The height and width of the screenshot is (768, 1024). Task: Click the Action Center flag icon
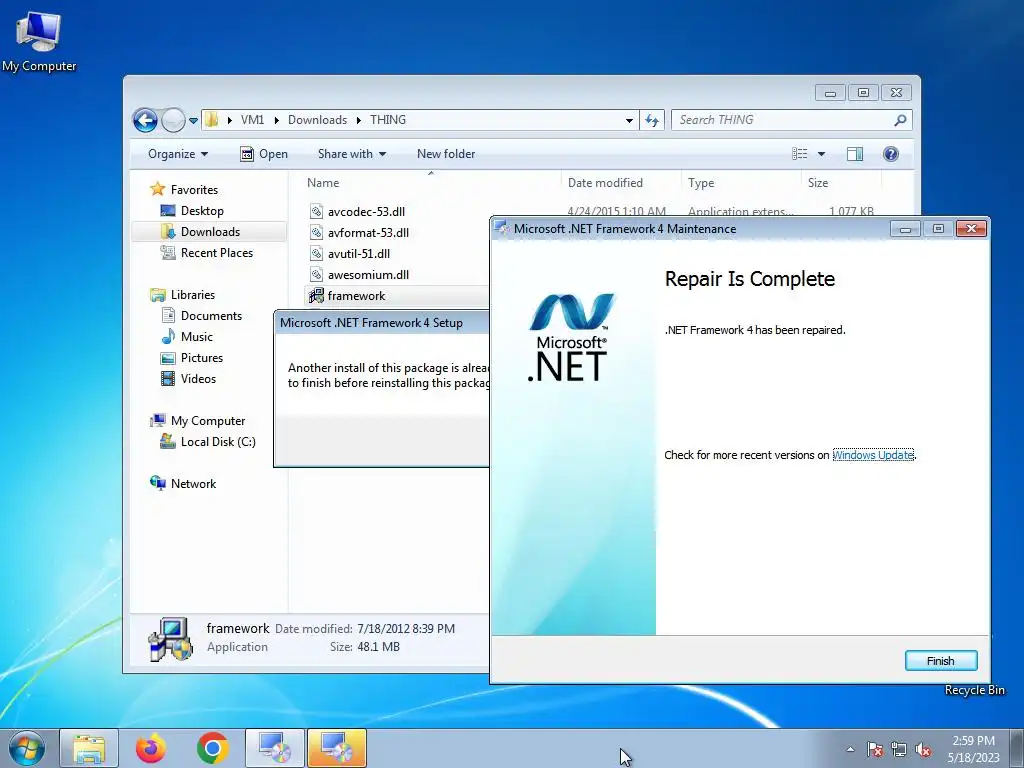875,749
